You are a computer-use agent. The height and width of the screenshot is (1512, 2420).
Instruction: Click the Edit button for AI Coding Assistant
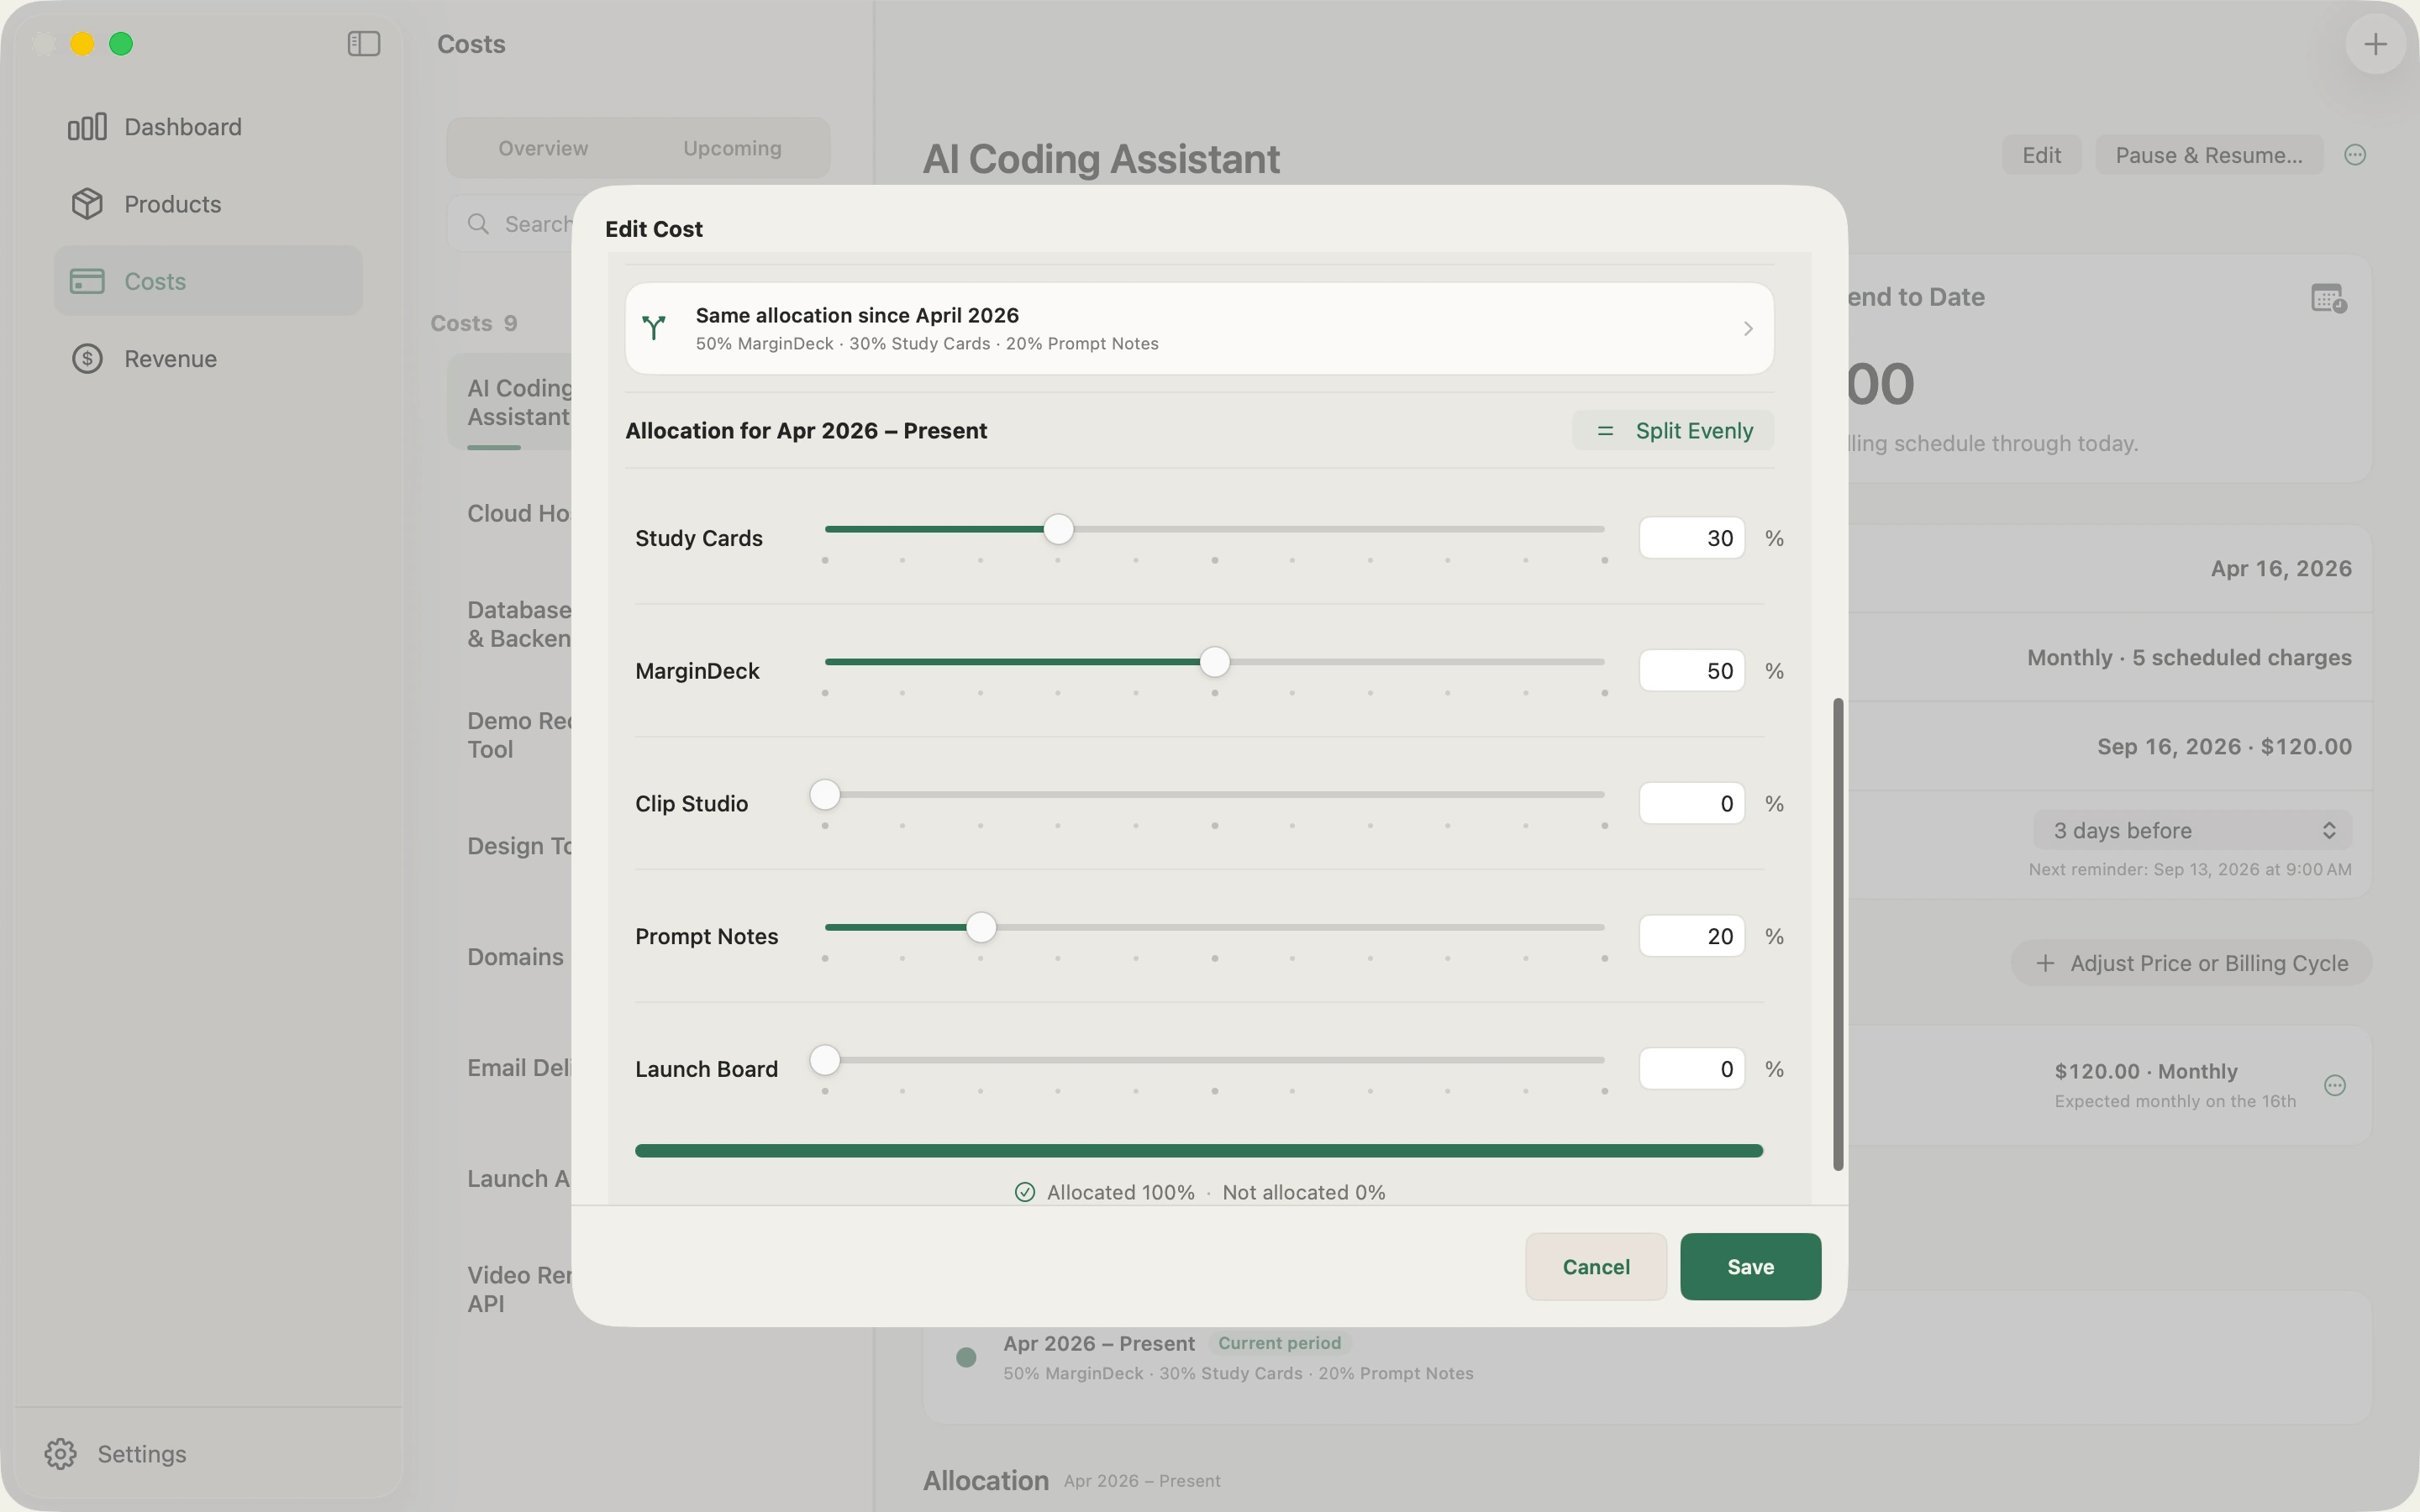coord(2041,155)
